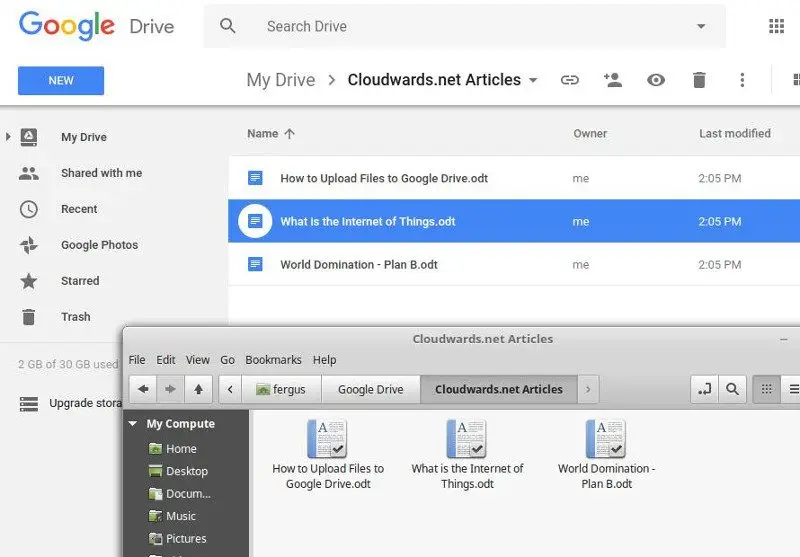Open Pictures in file manager sidebar
Image resolution: width=800 pixels, height=557 pixels.
coord(178,539)
